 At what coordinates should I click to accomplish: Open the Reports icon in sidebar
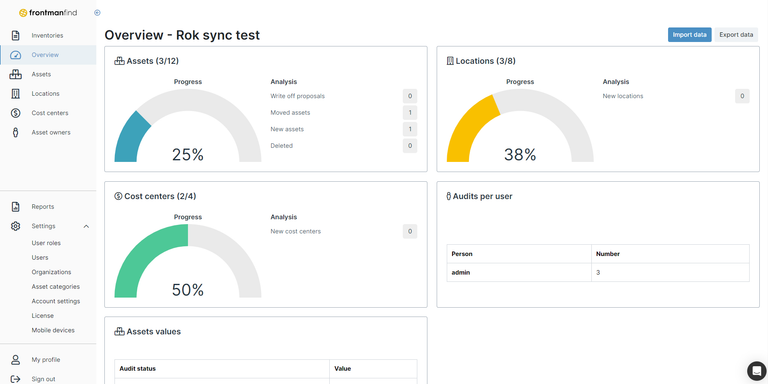pos(16,207)
